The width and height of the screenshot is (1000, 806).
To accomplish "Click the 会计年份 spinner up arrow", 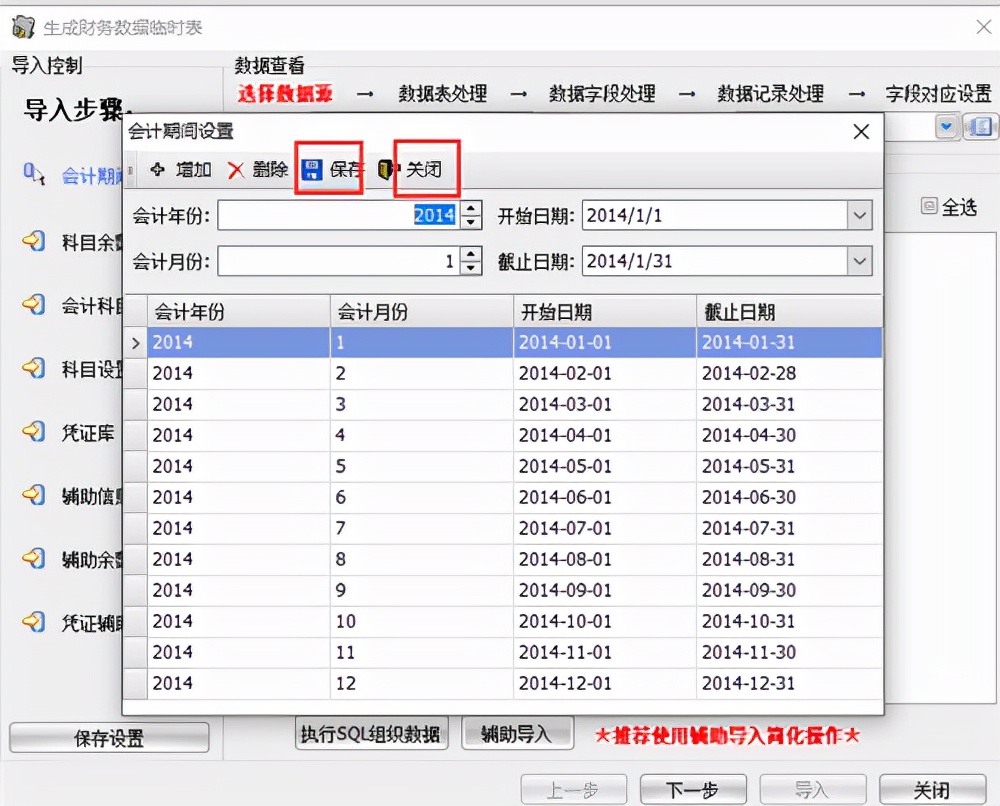I will click(470, 208).
